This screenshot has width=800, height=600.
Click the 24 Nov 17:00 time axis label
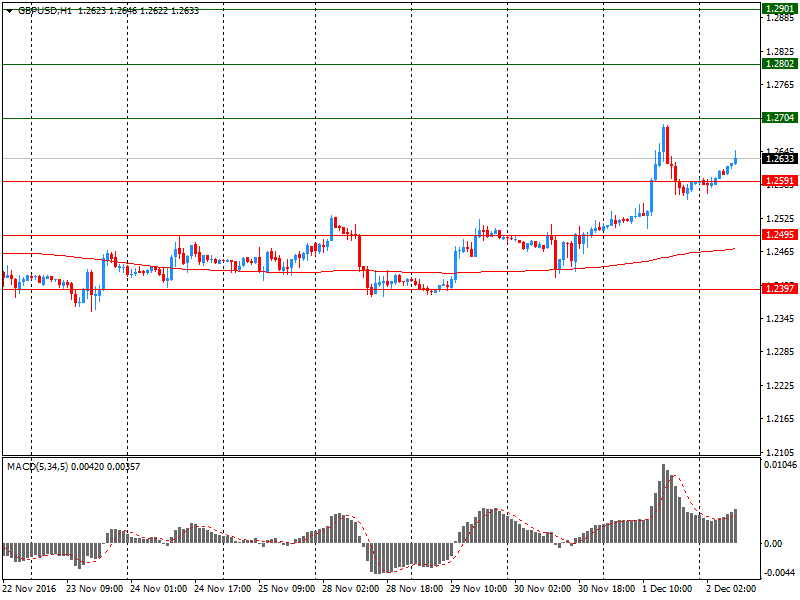coord(222,588)
